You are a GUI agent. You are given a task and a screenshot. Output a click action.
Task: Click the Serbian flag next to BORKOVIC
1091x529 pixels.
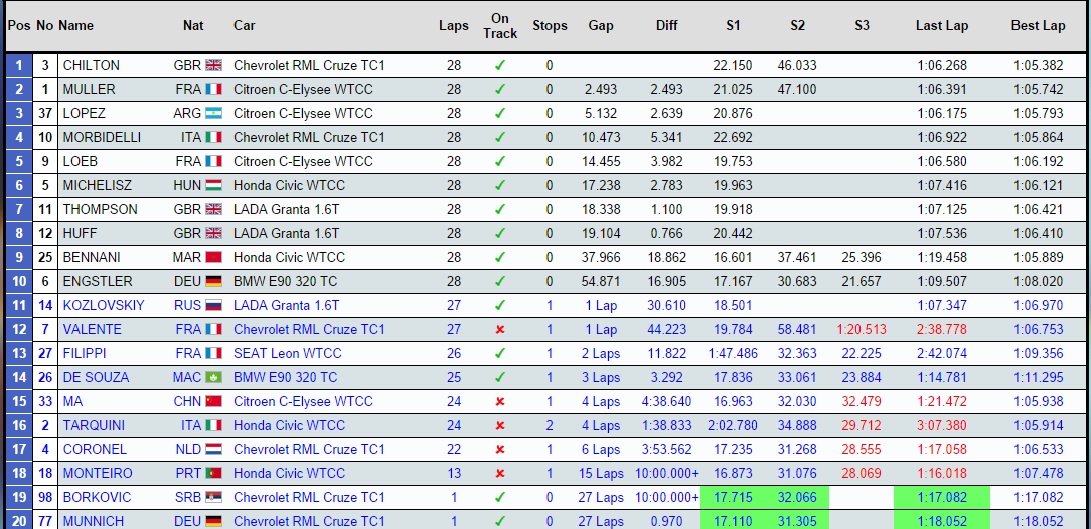[213, 497]
